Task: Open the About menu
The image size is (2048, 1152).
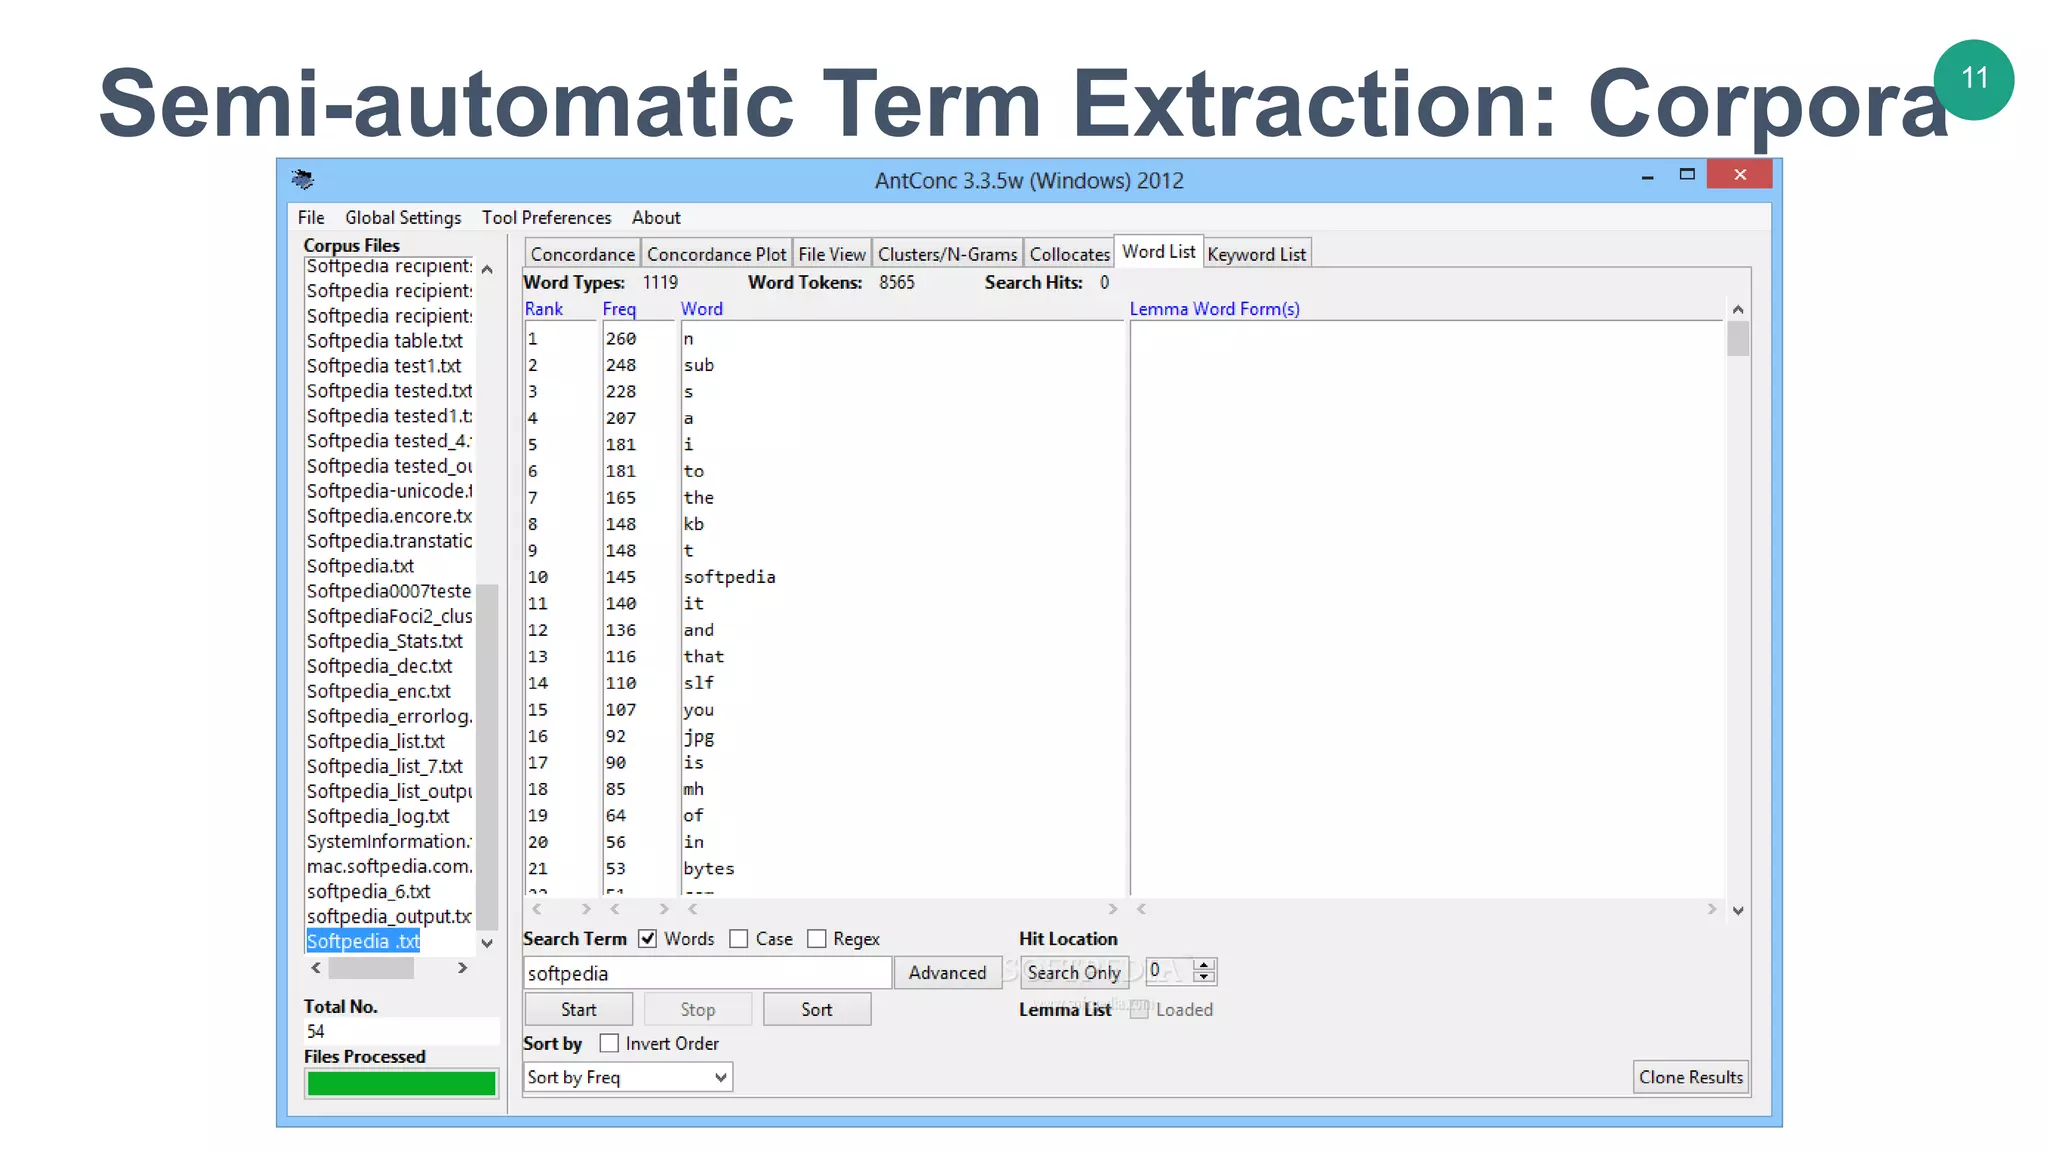Action: tap(656, 217)
